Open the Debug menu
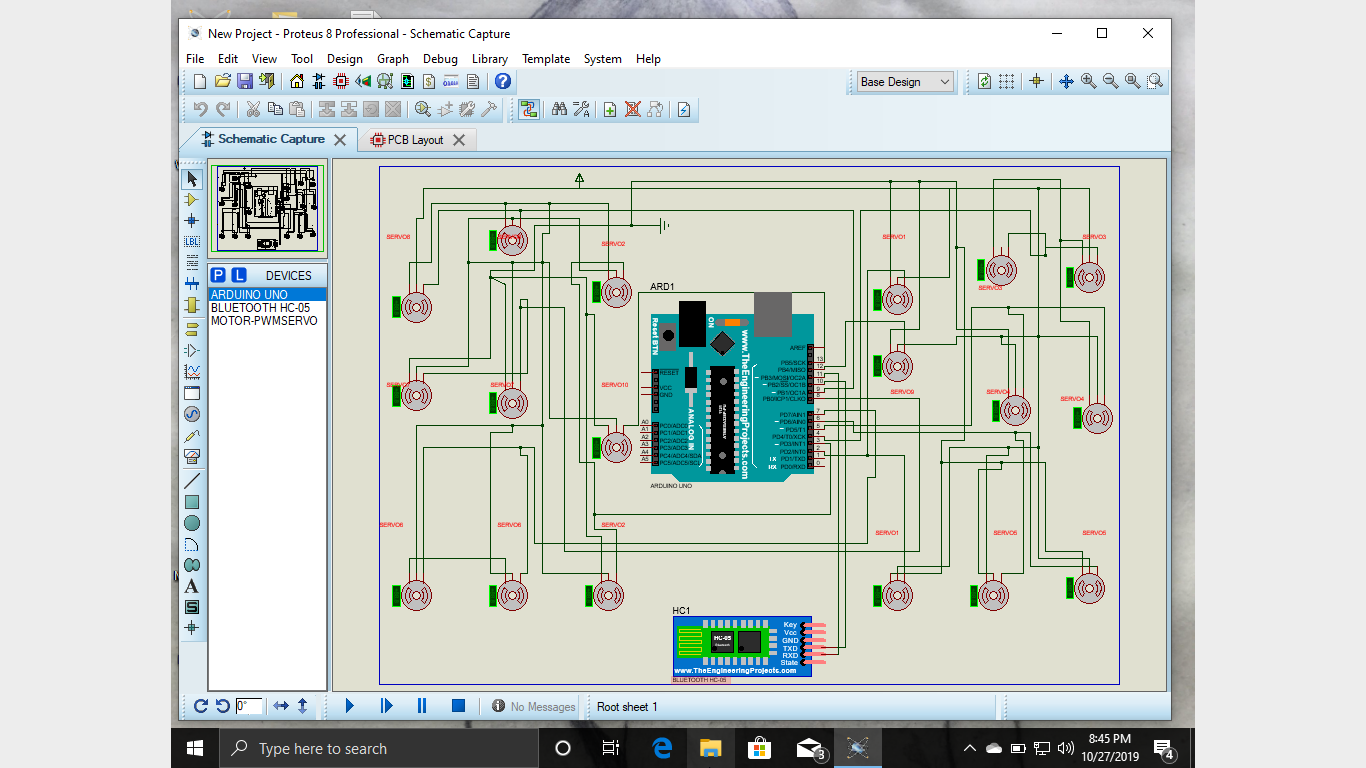Screen dimensions: 1366x768 click(x=440, y=59)
